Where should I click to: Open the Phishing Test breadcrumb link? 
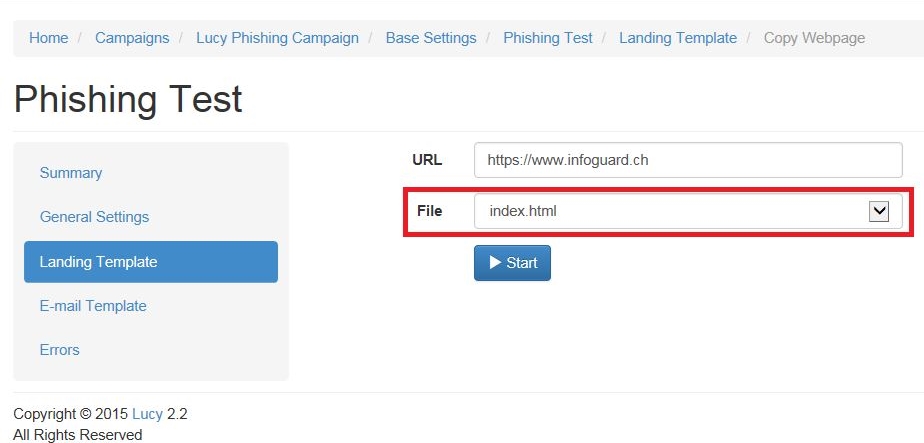click(547, 38)
